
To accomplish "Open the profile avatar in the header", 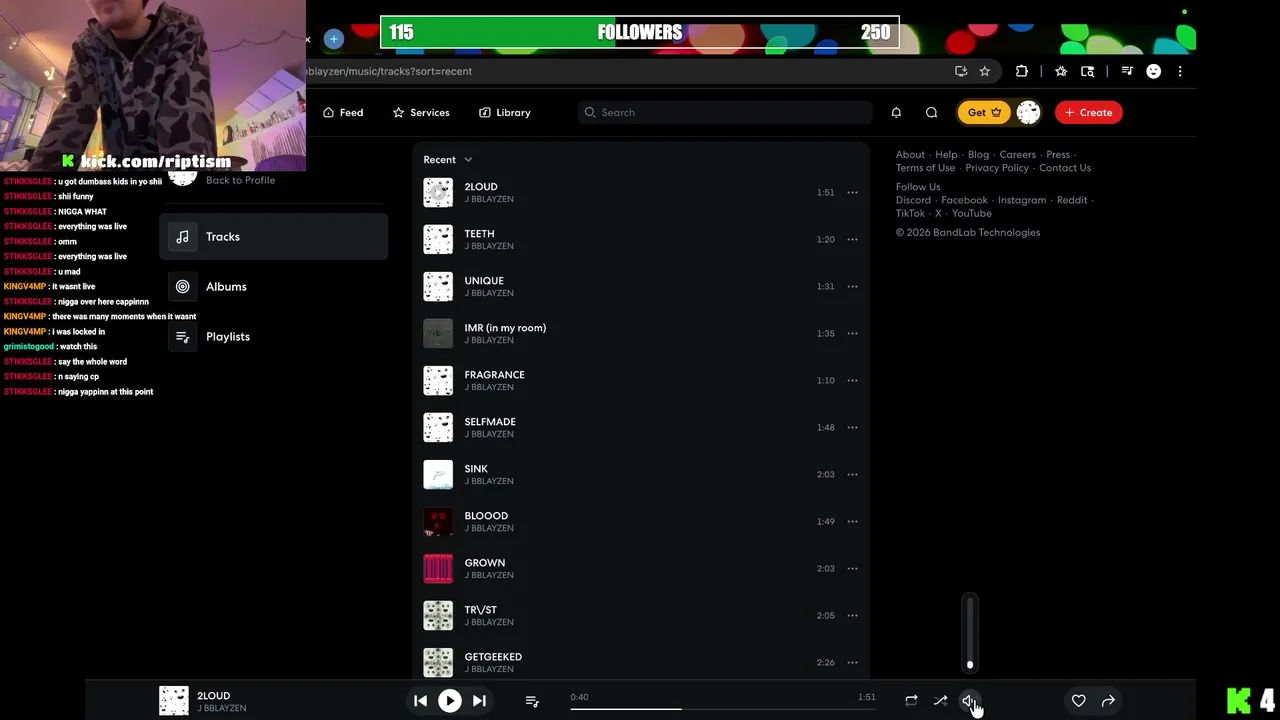I will click(1028, 112).
